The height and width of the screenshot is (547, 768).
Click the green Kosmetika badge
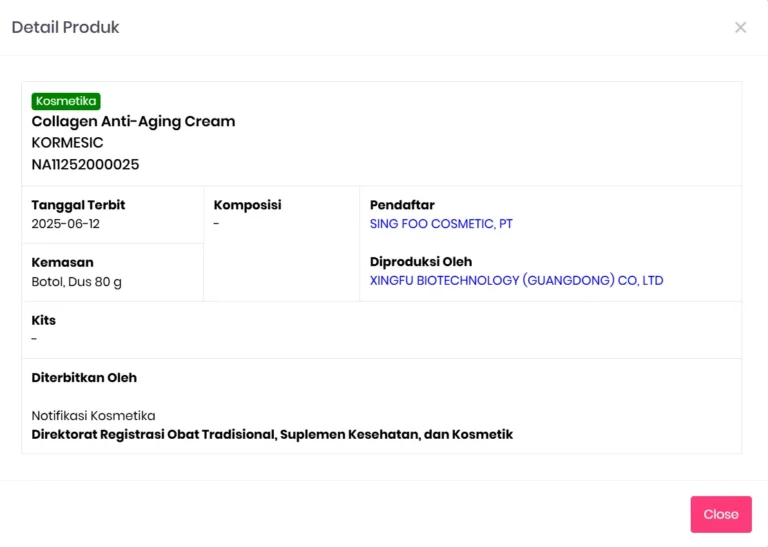(66, 101)
